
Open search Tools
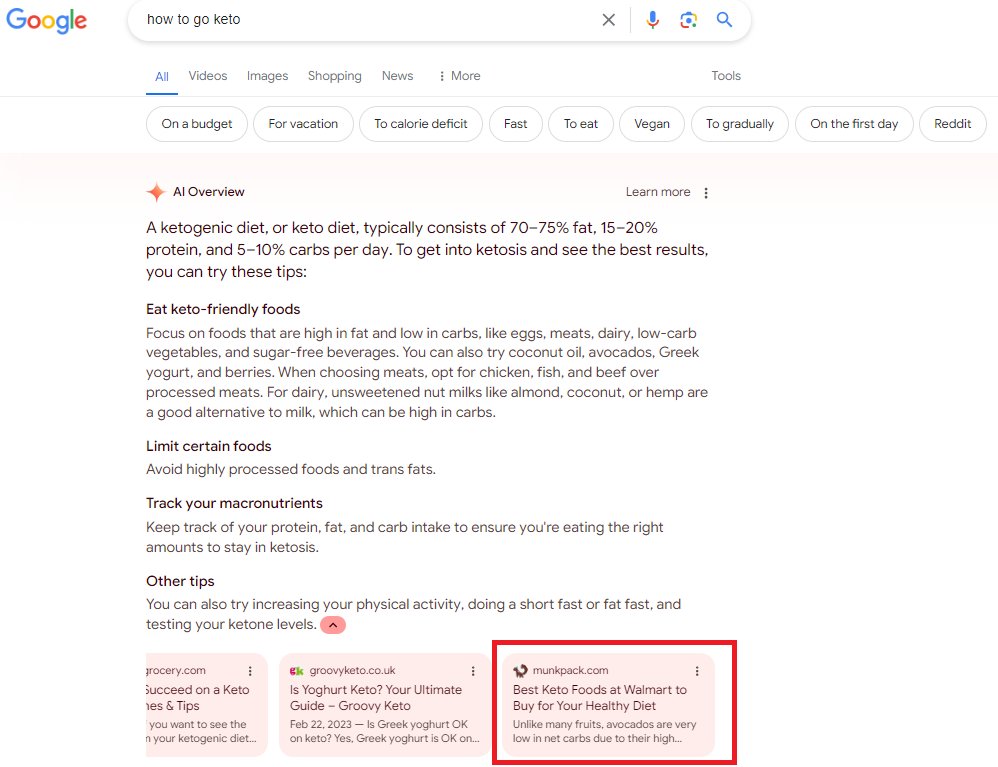pos(726,76)
